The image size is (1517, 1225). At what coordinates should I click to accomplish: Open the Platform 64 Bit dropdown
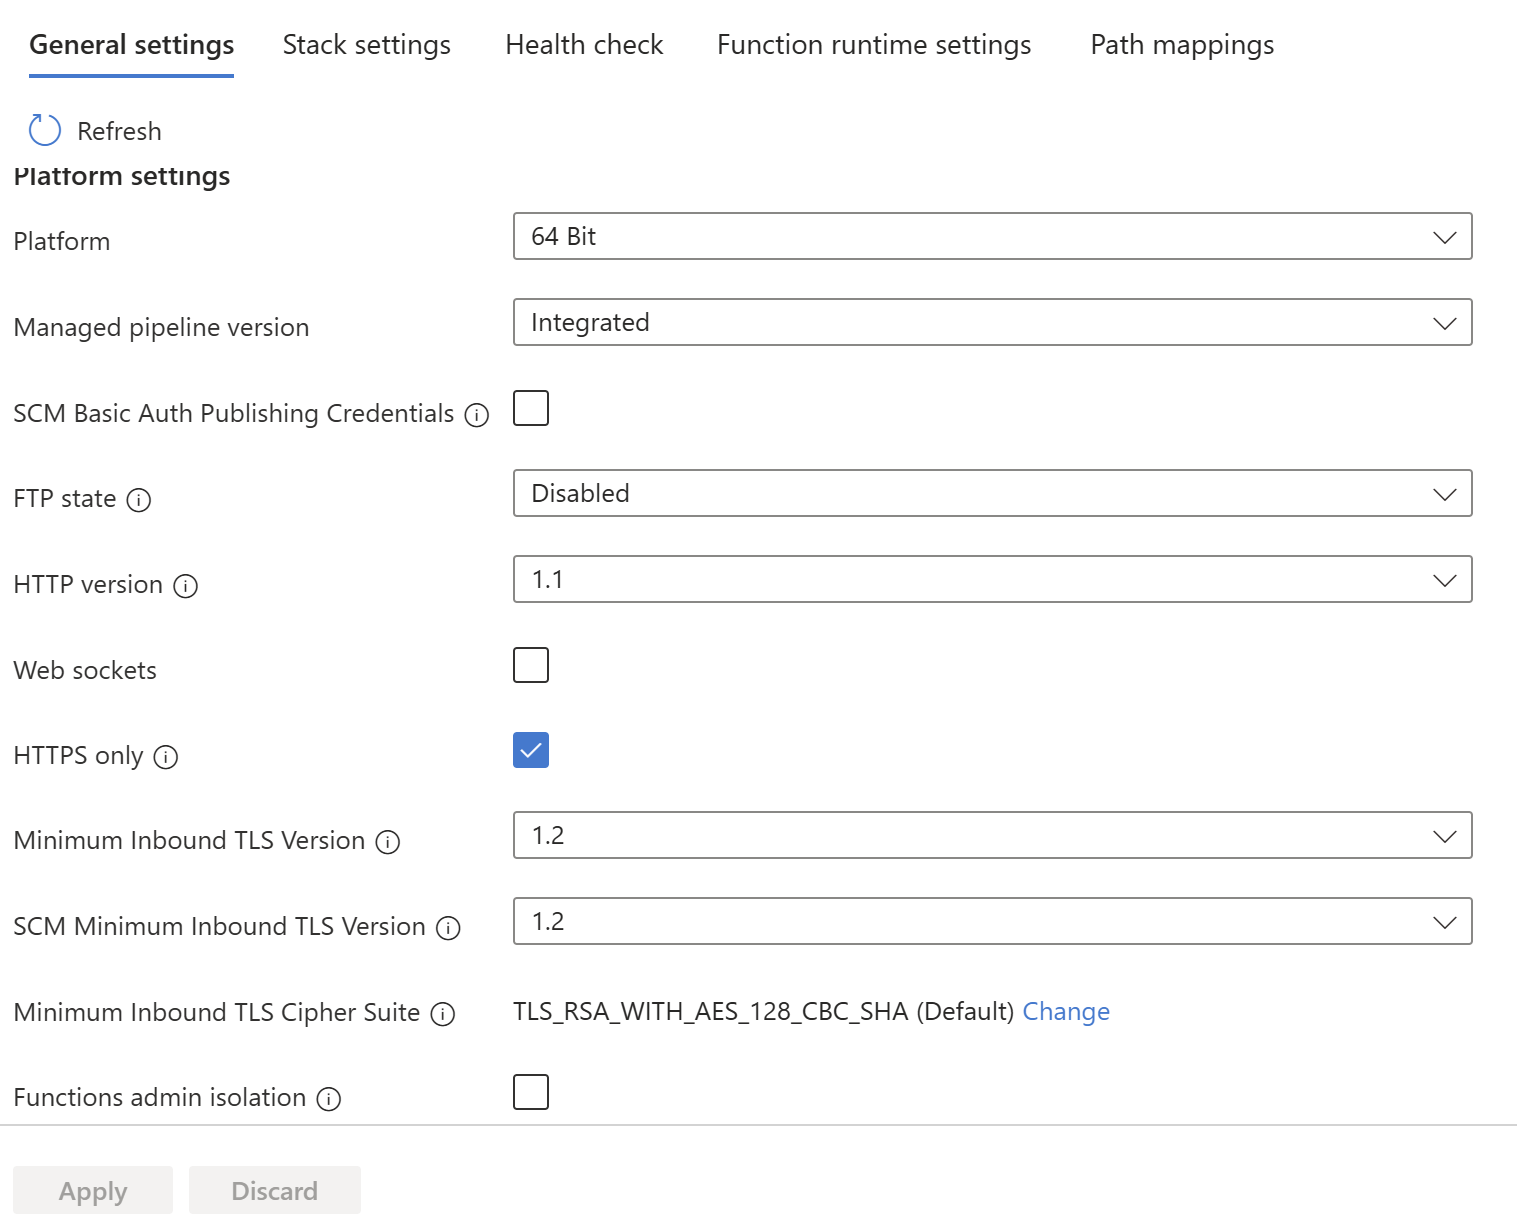[992, 236]
